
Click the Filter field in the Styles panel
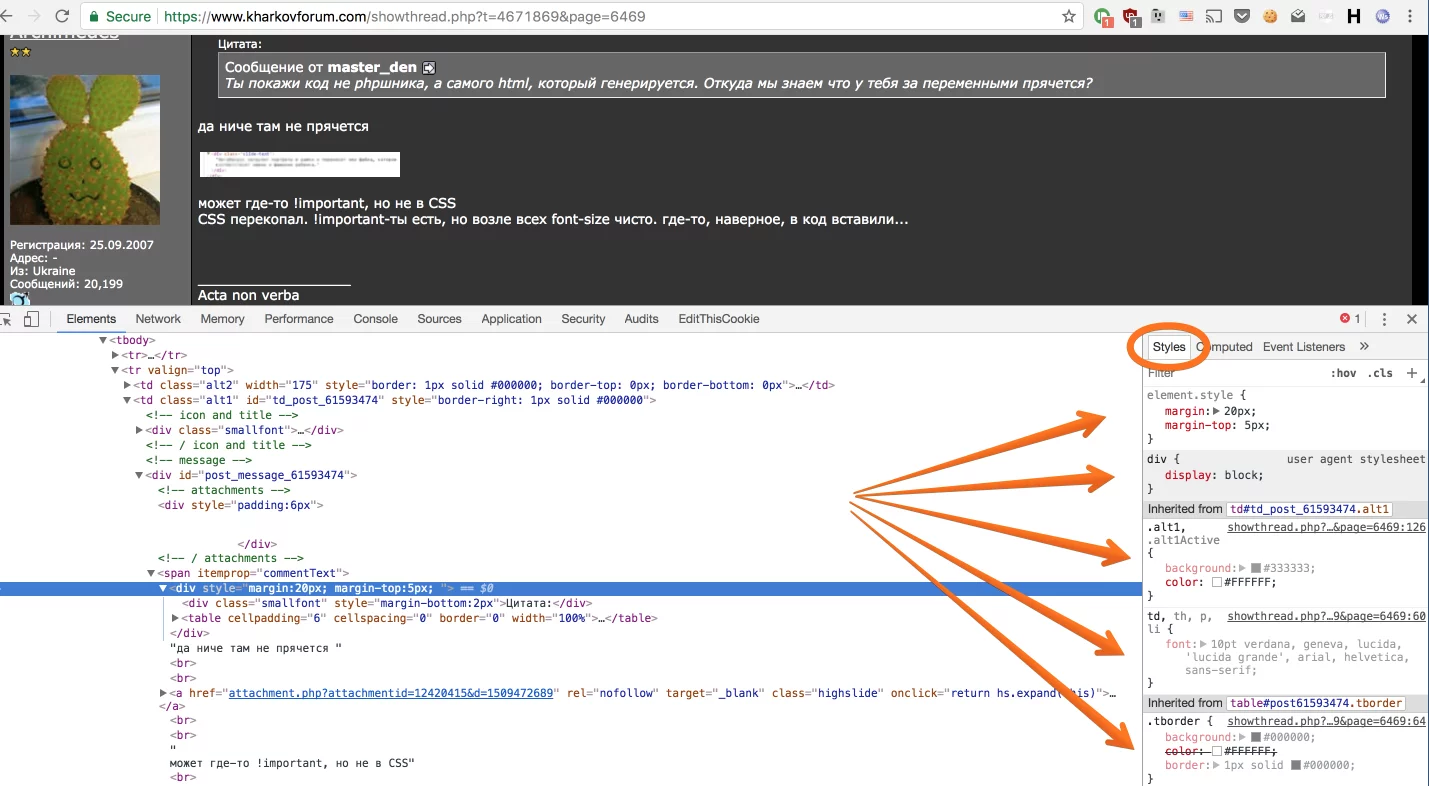(1180, 372)
